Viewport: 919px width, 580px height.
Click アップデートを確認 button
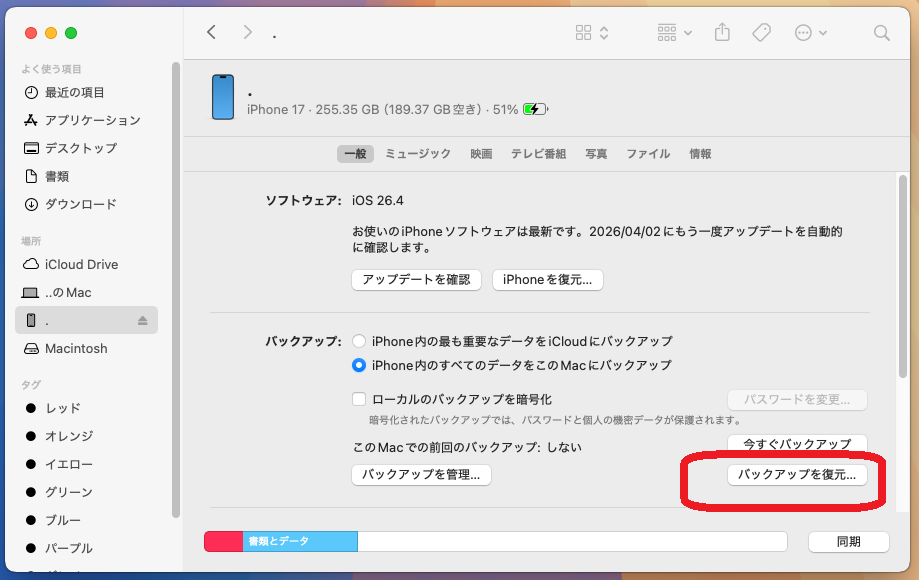pyautogui.click(x=416, y=280)
